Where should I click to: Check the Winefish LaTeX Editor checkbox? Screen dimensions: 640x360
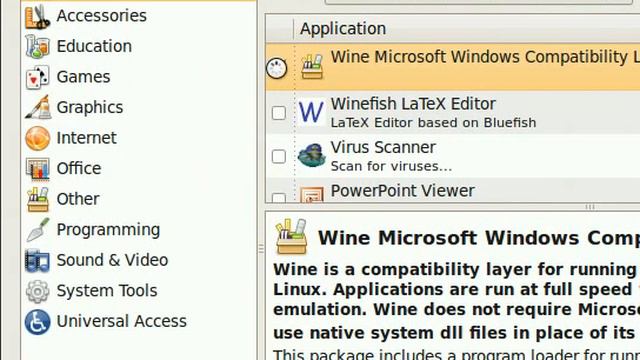pos(279,113)
